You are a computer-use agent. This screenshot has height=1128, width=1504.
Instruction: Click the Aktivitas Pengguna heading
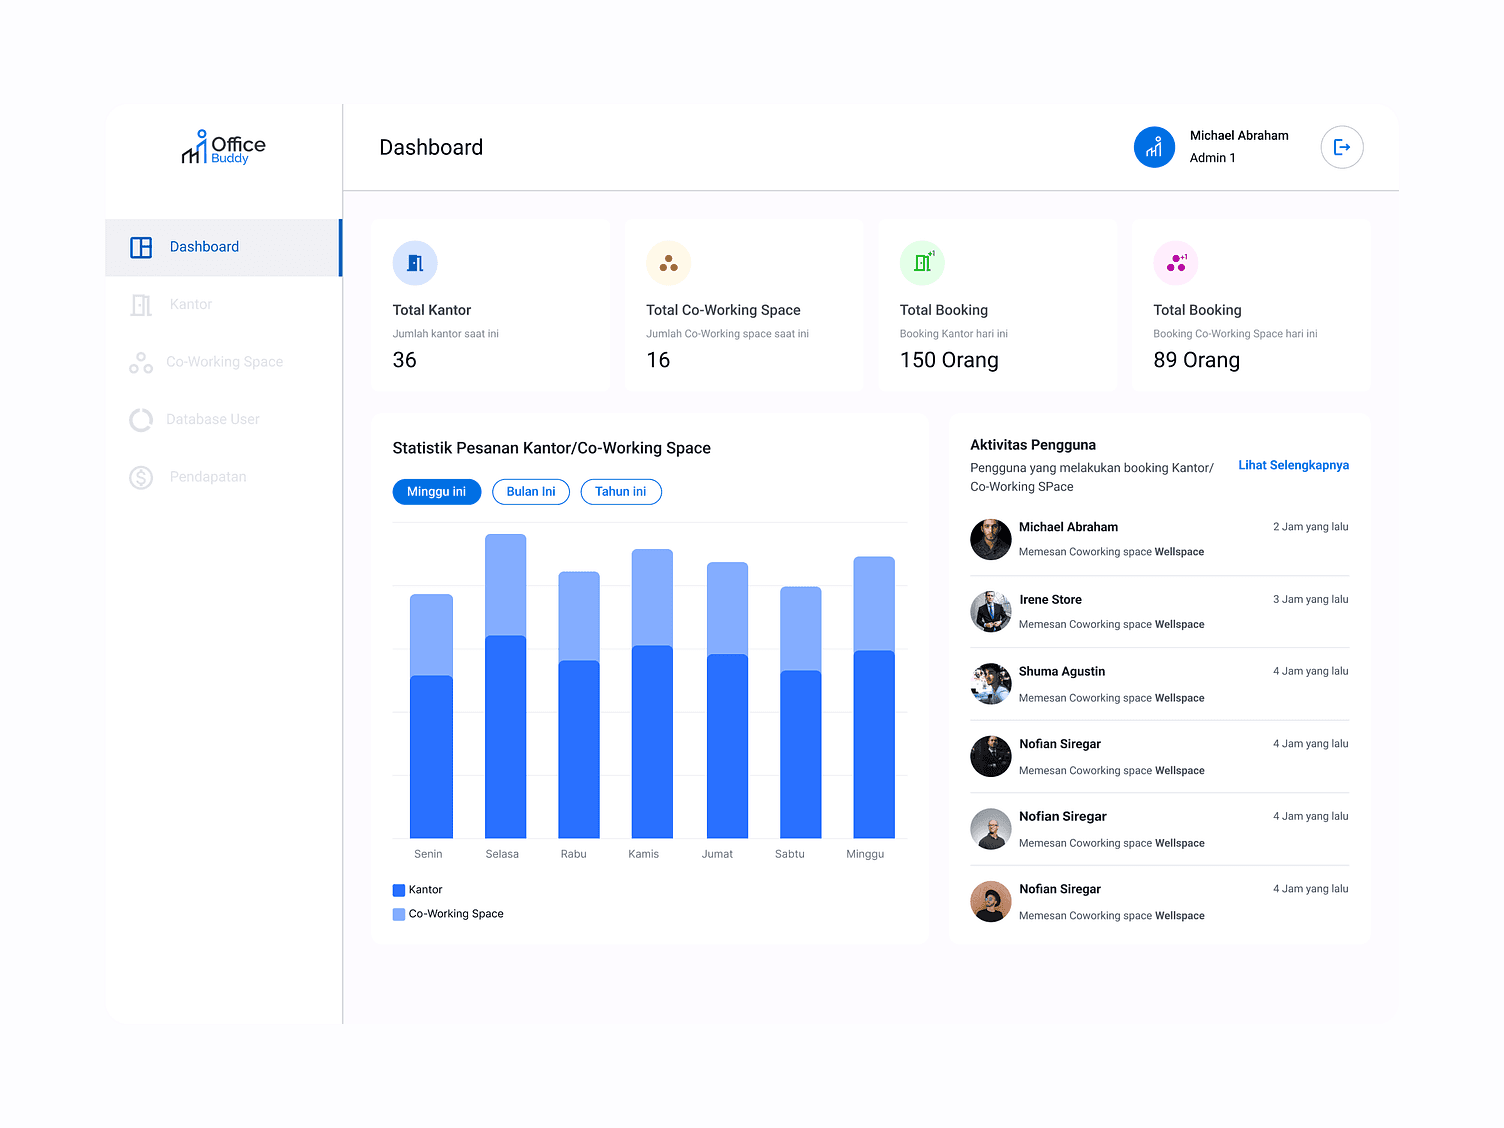tap(1033, 445)
